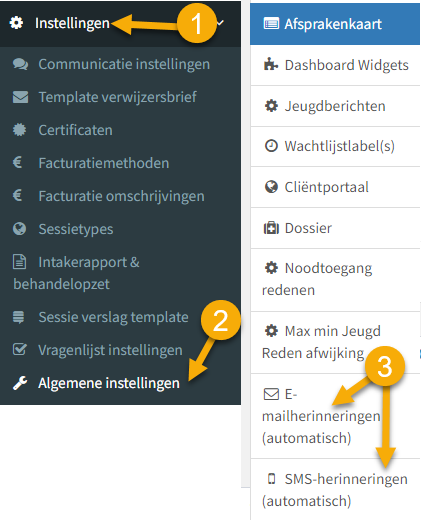Open Facturatie omschrijvingen menu item

tap(120, 196)
